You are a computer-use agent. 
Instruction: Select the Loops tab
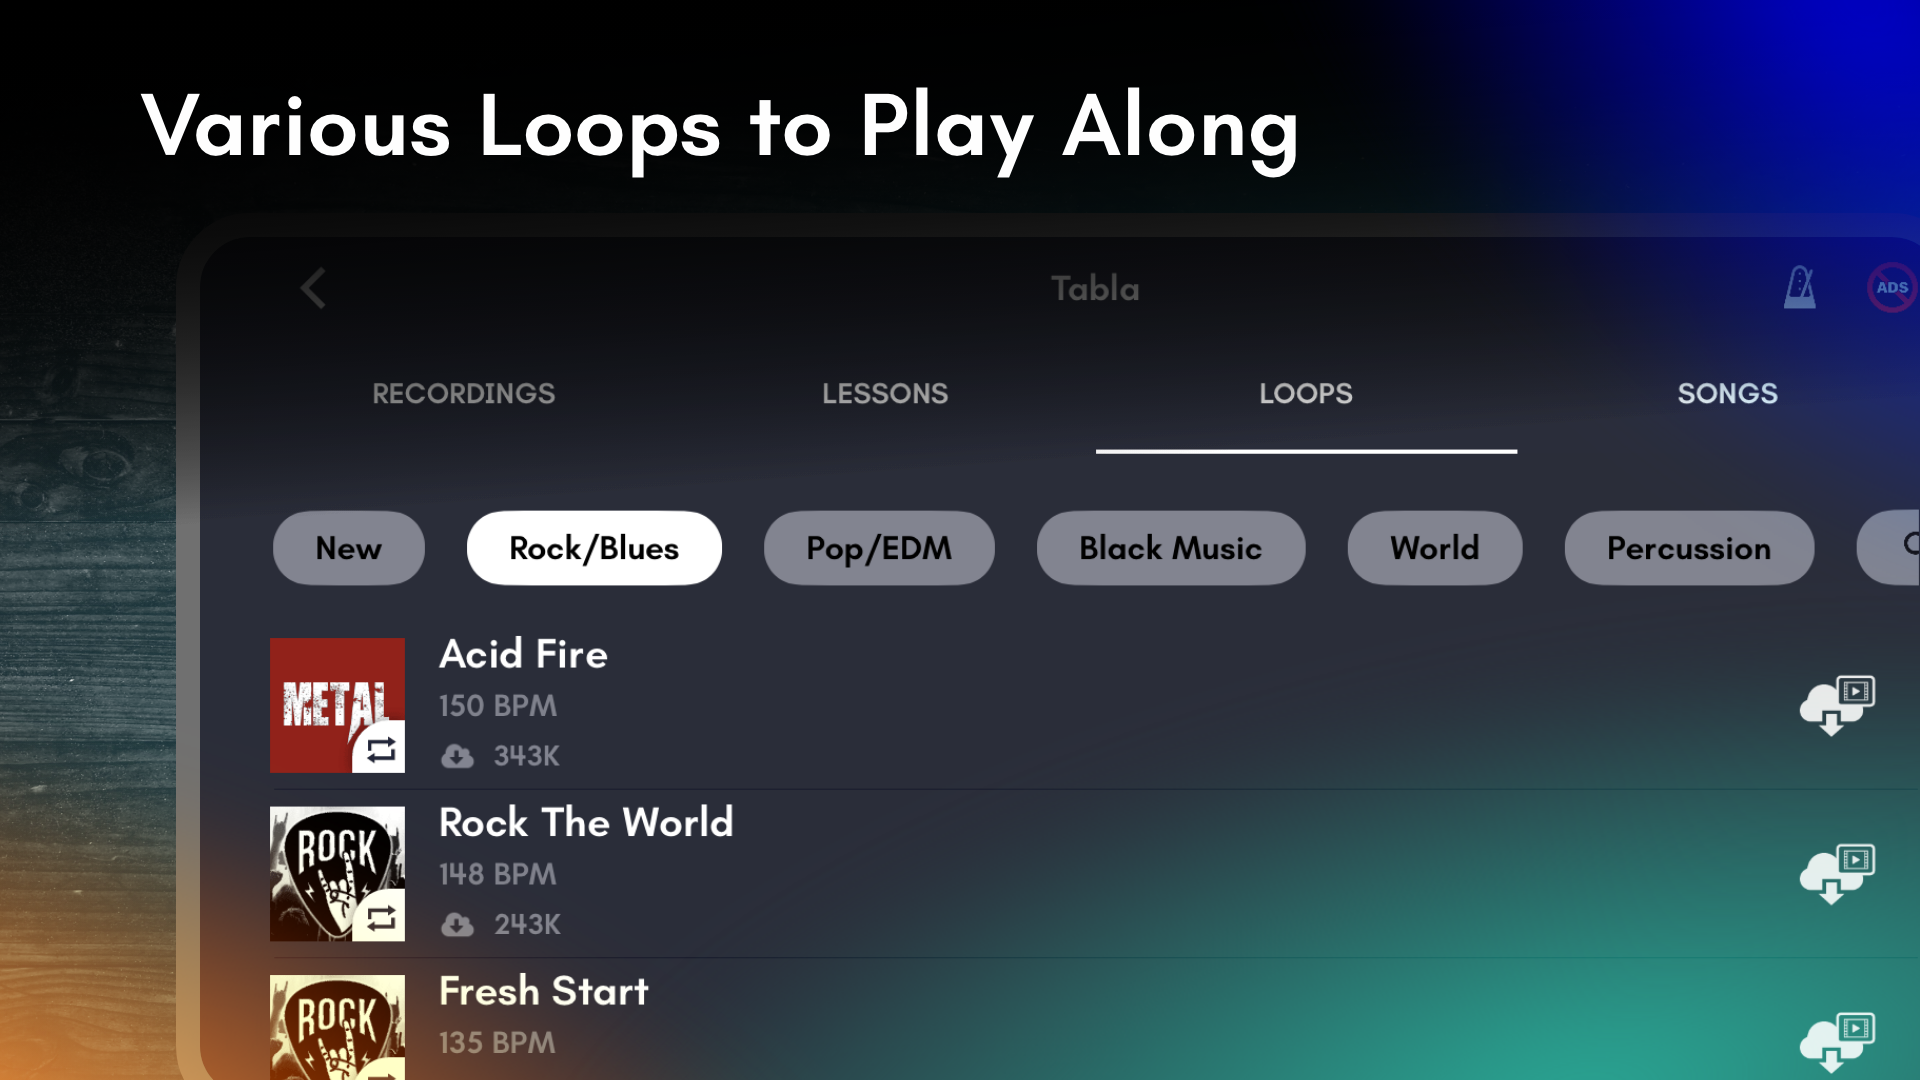click(x=1306, y=394)
